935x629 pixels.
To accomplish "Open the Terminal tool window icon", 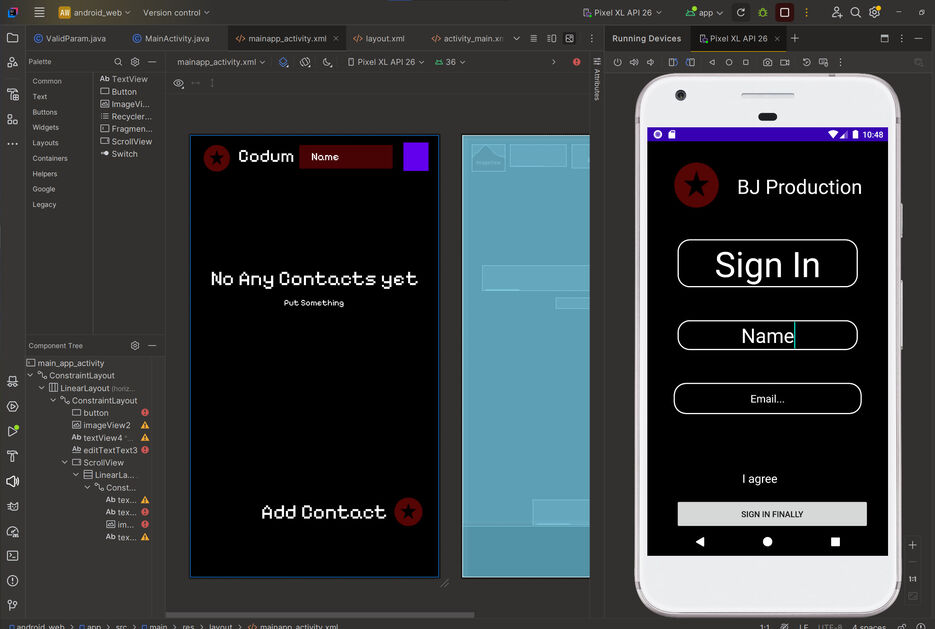I will pos(13,556).
